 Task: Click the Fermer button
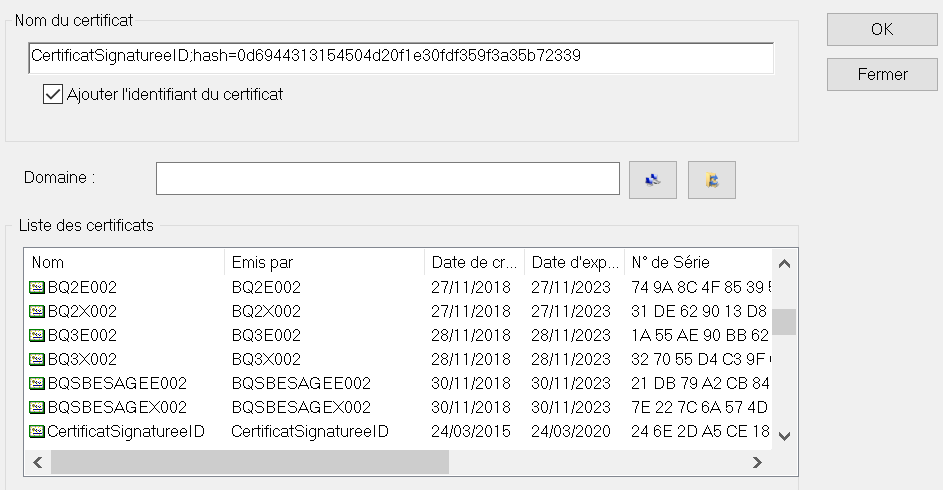pos(882,74)
